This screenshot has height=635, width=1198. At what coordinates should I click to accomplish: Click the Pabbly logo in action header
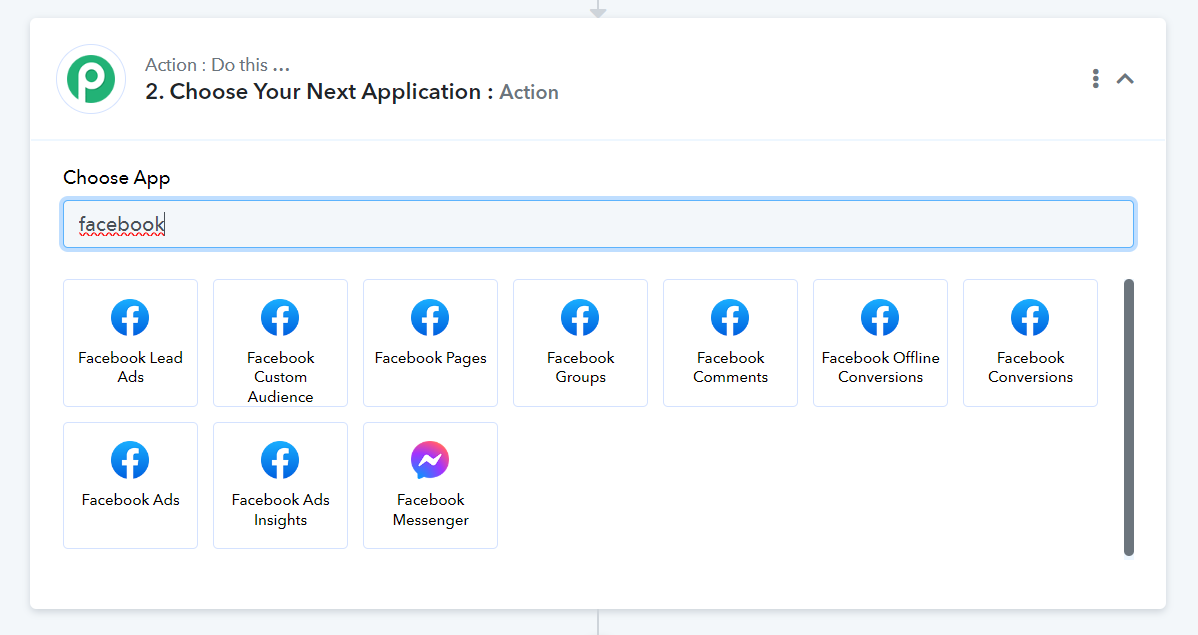pos(91,79)
